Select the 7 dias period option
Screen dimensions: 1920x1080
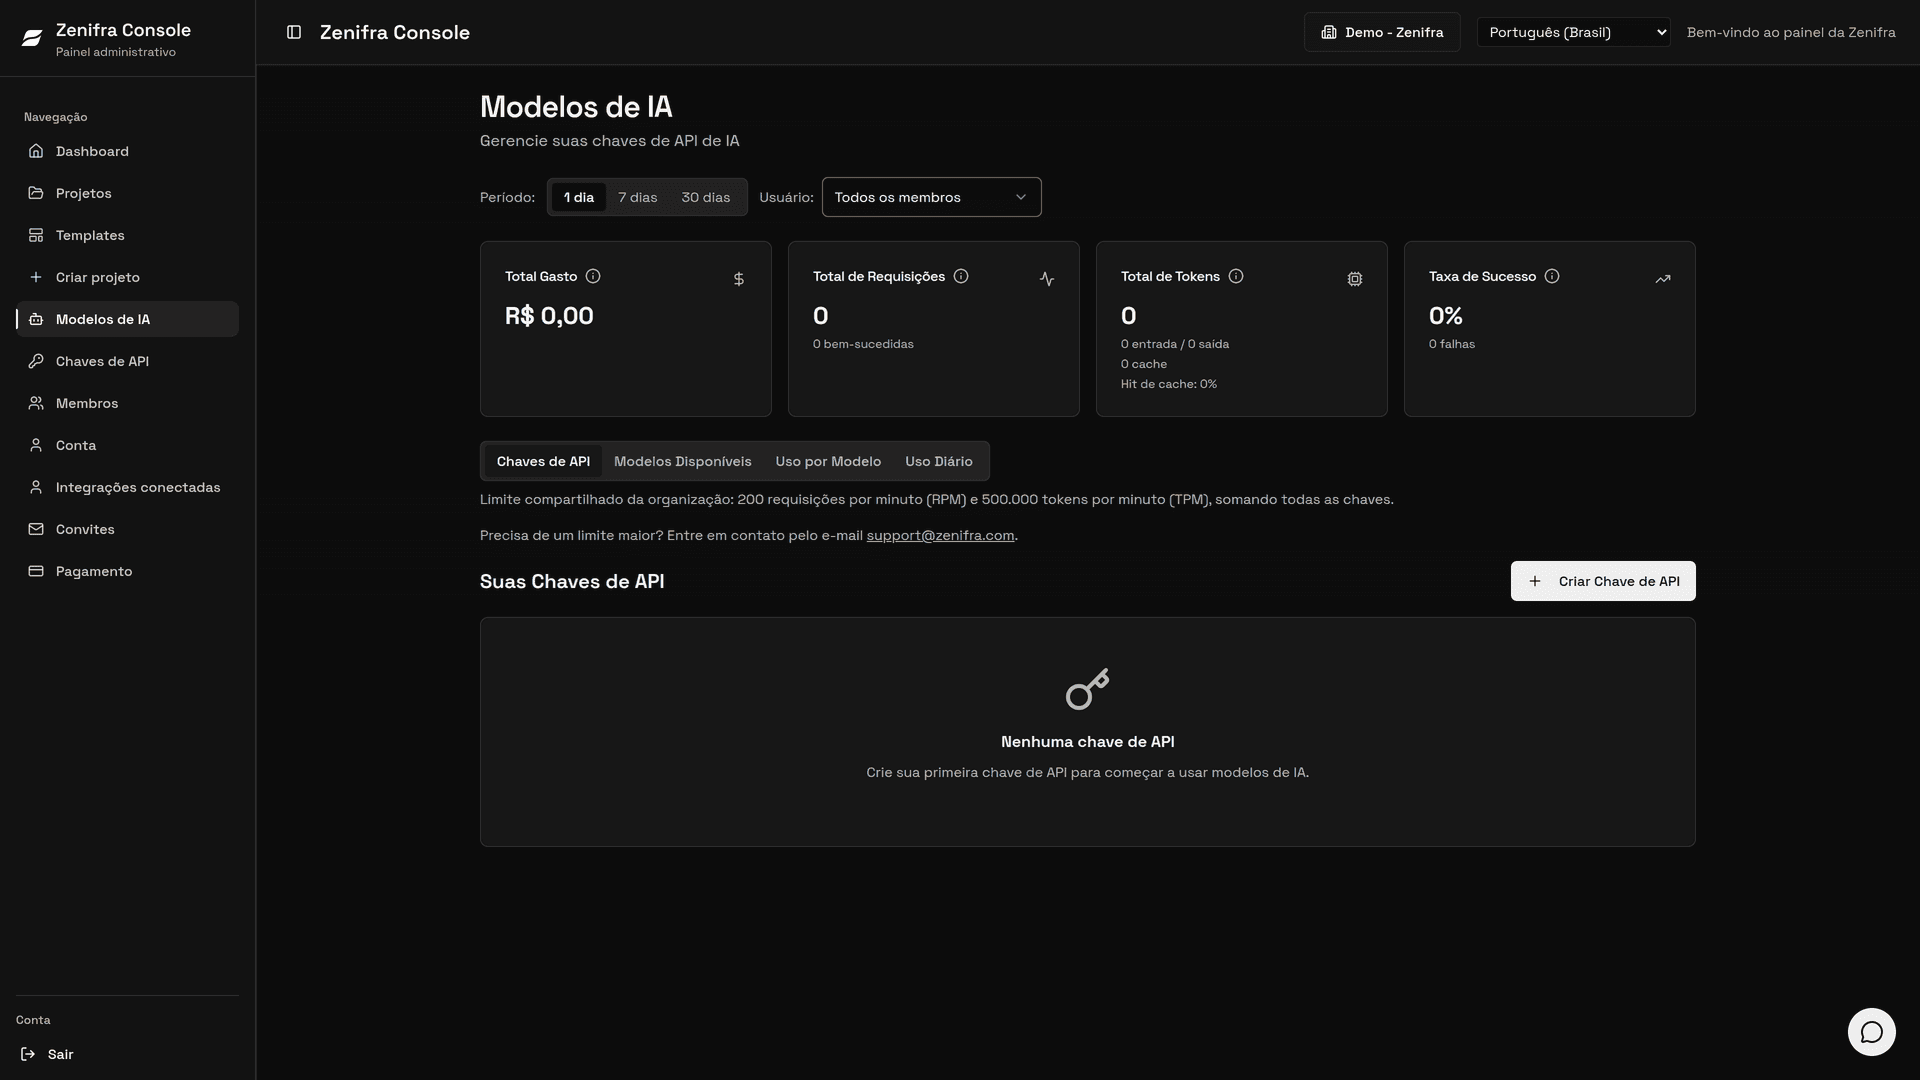pos(638,197)
